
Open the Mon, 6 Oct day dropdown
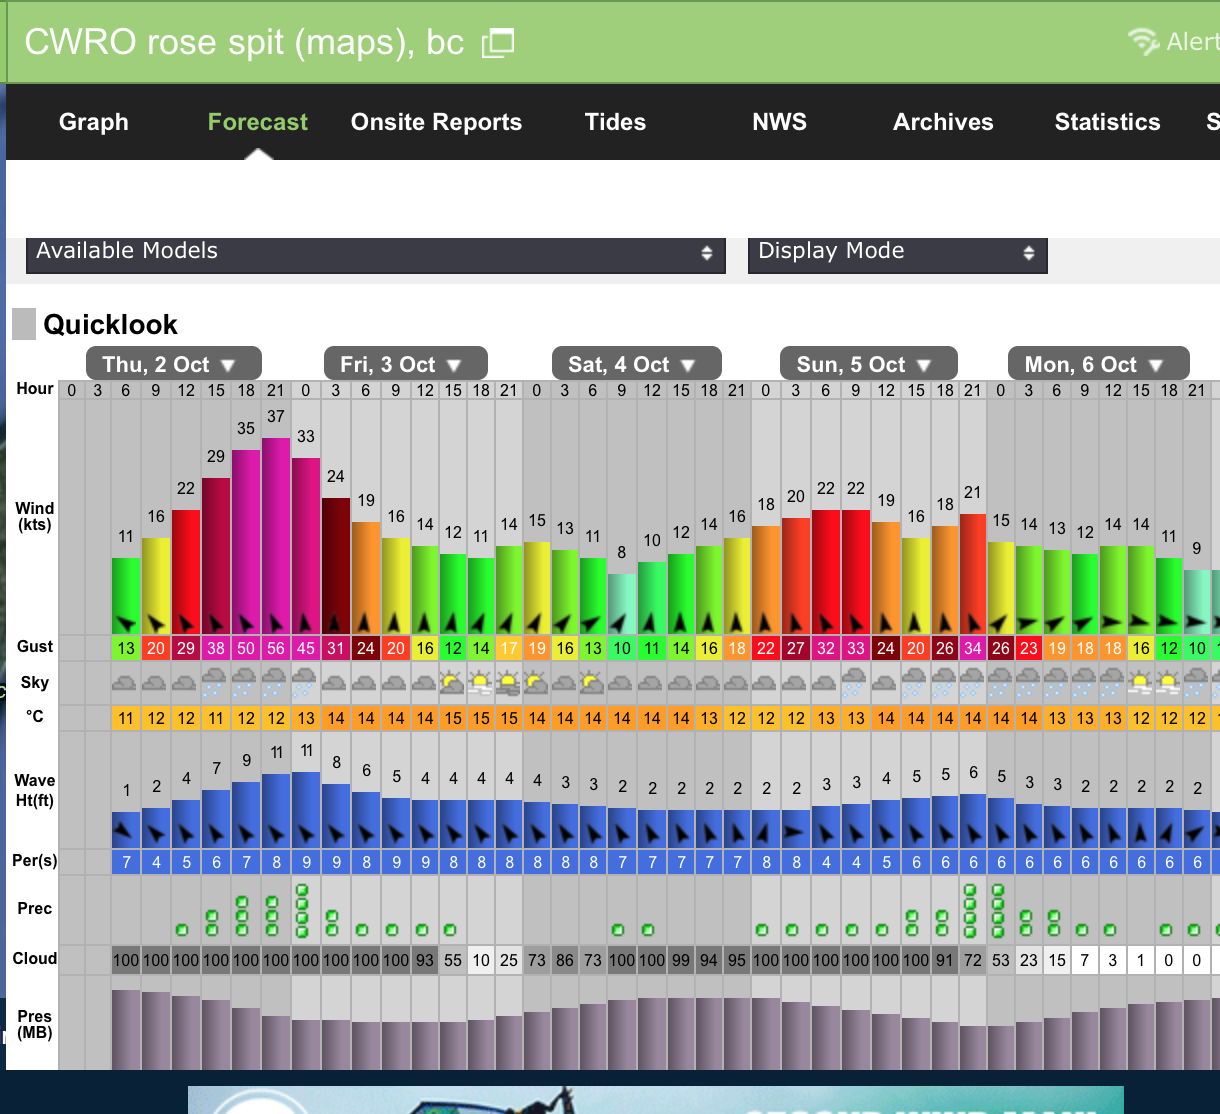pyautogui.click(x=1098, y=363)
